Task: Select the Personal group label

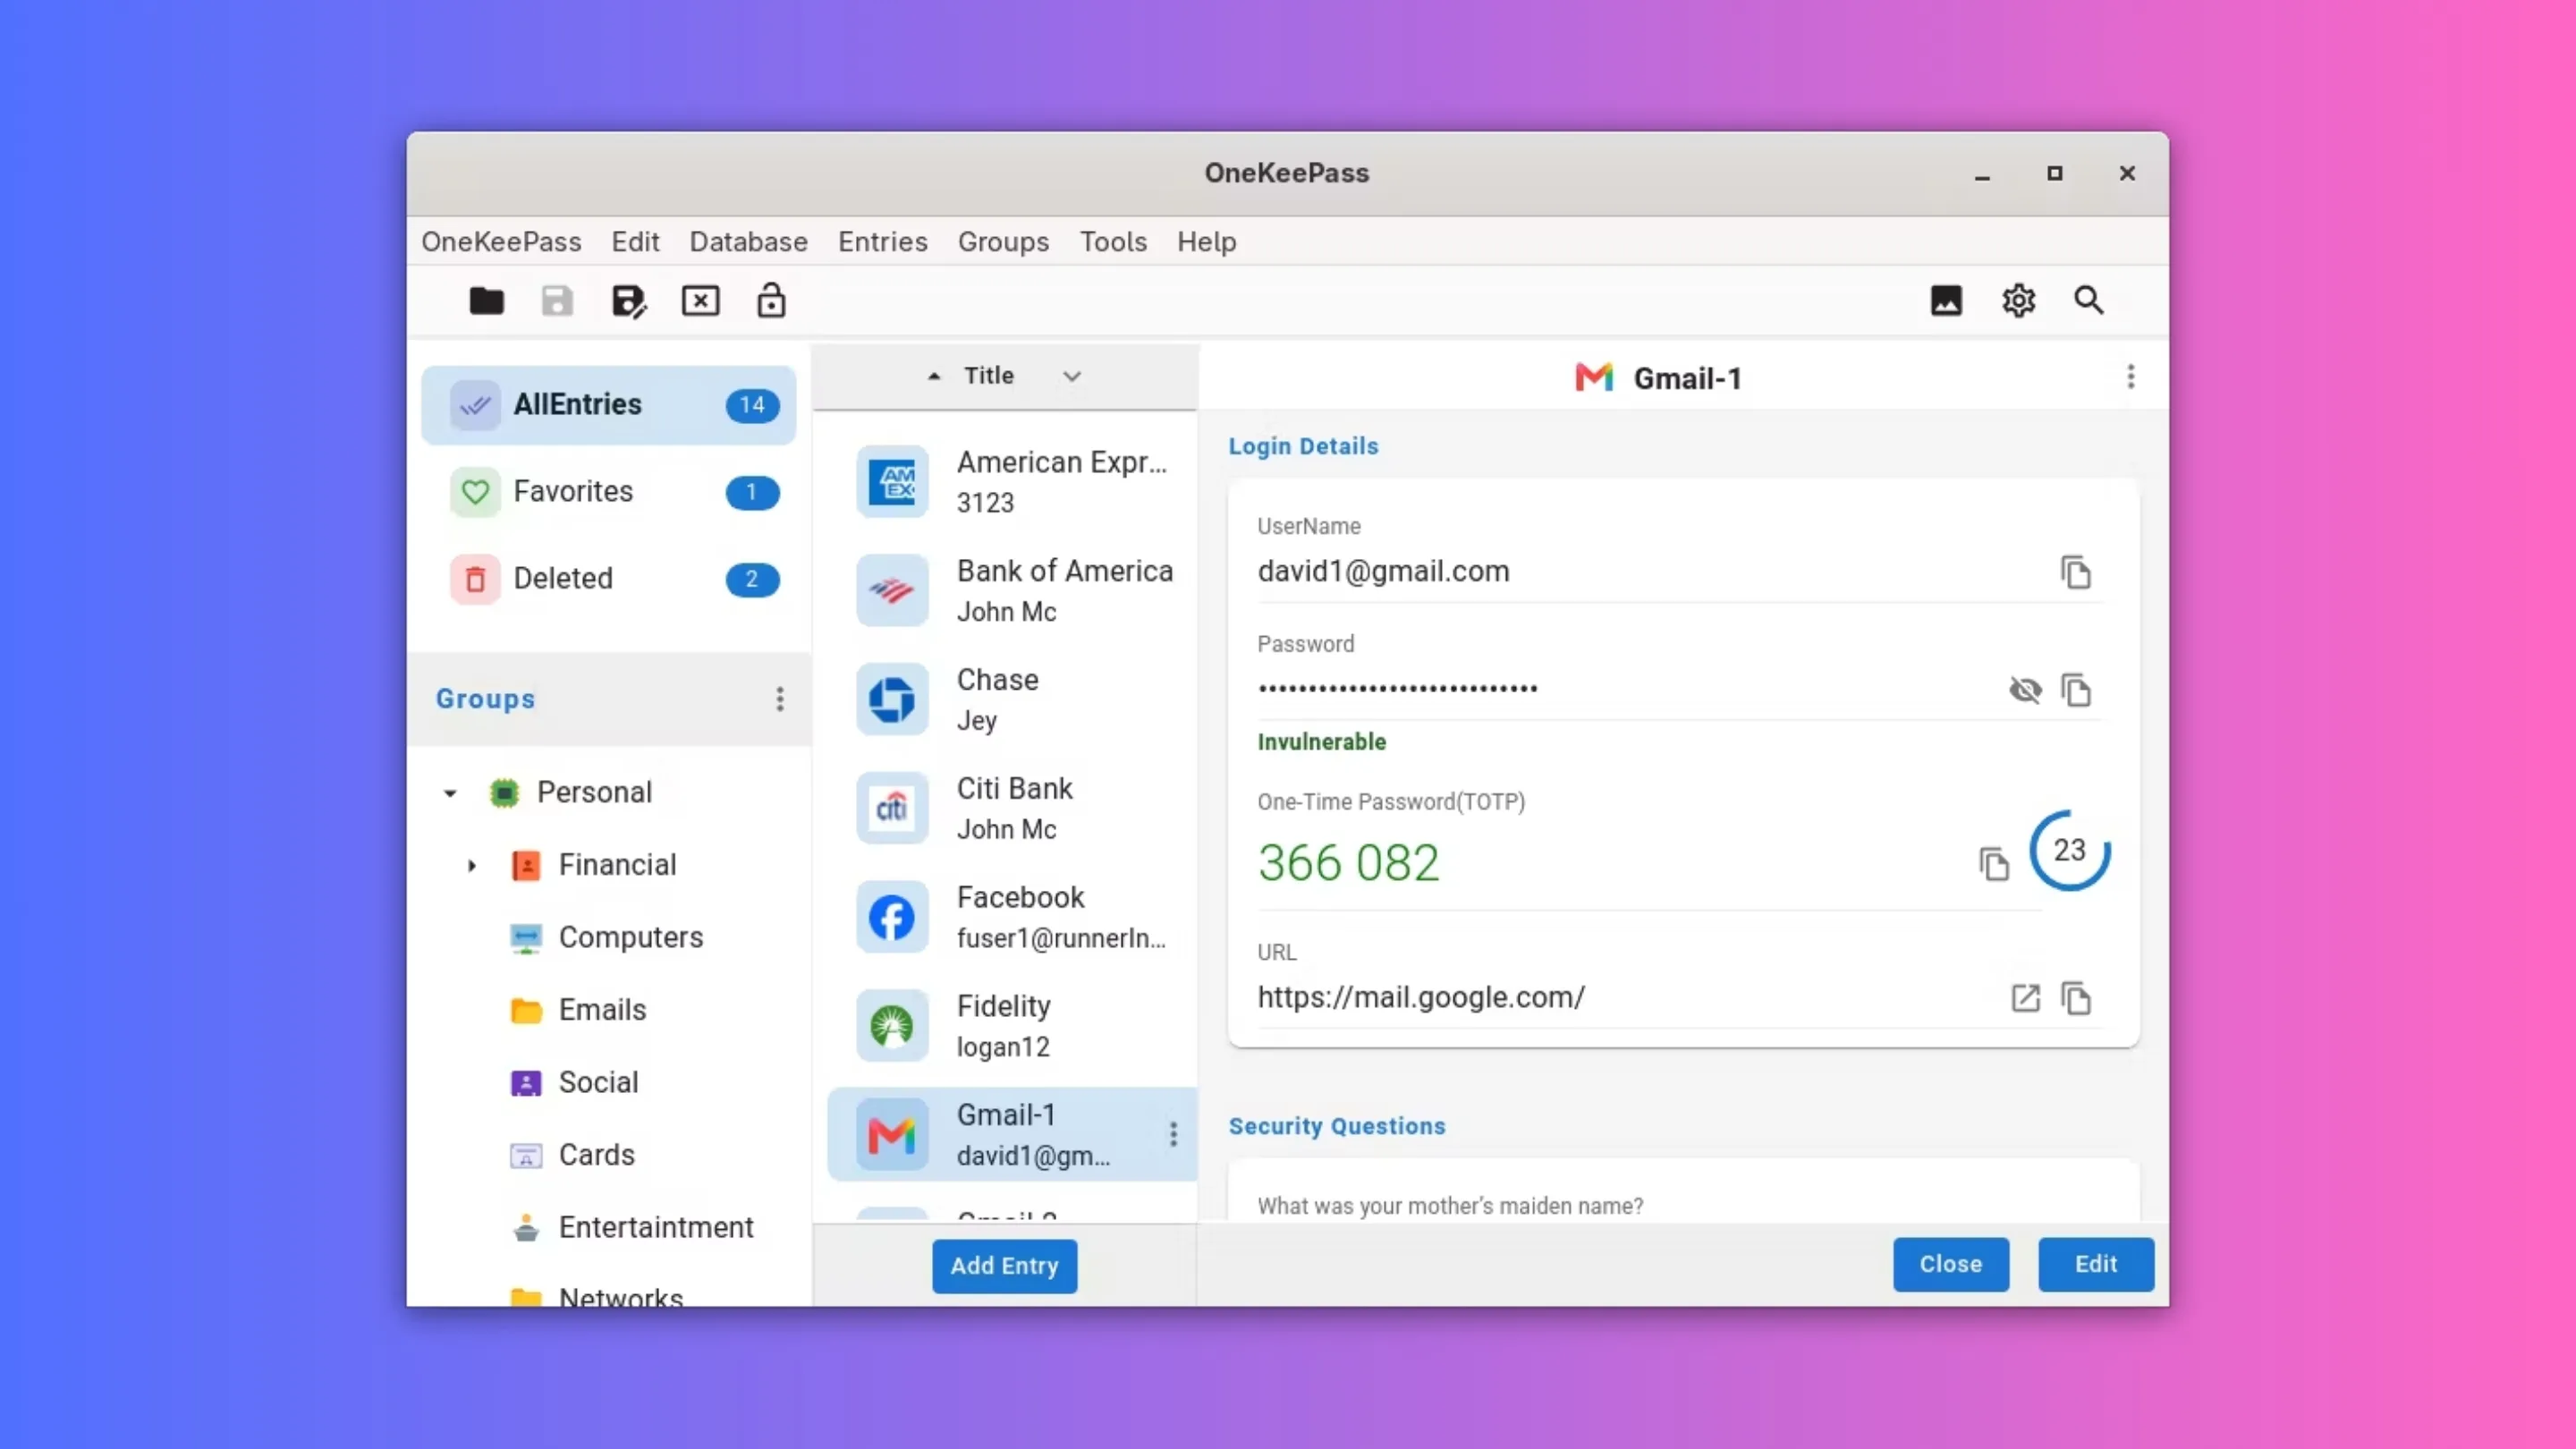Action: click(x=594, y=793)
